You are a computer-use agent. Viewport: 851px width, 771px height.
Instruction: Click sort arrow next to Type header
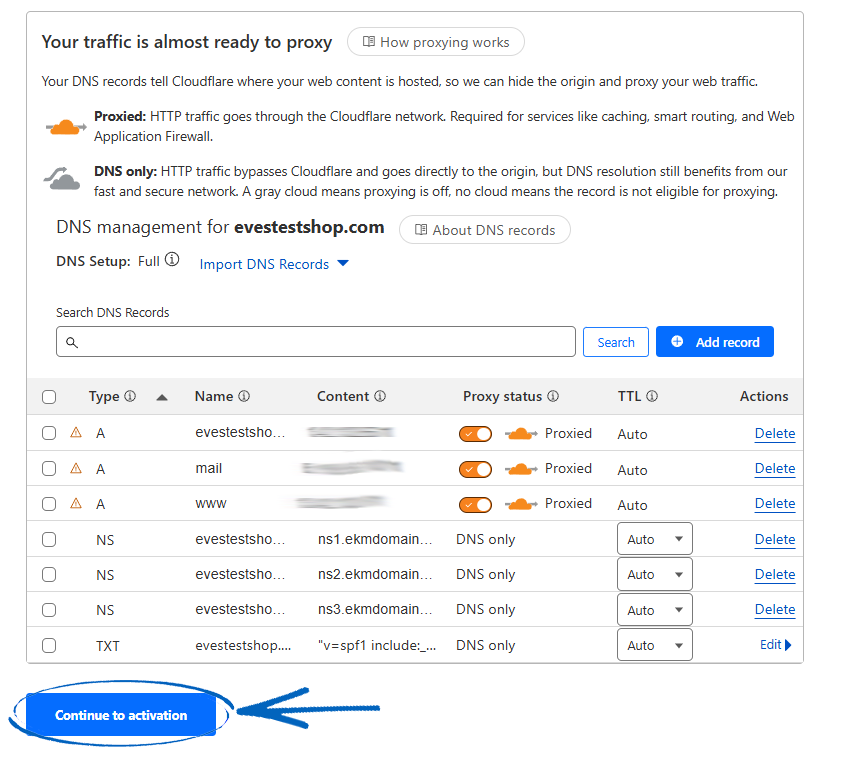[x=162, y=398]
